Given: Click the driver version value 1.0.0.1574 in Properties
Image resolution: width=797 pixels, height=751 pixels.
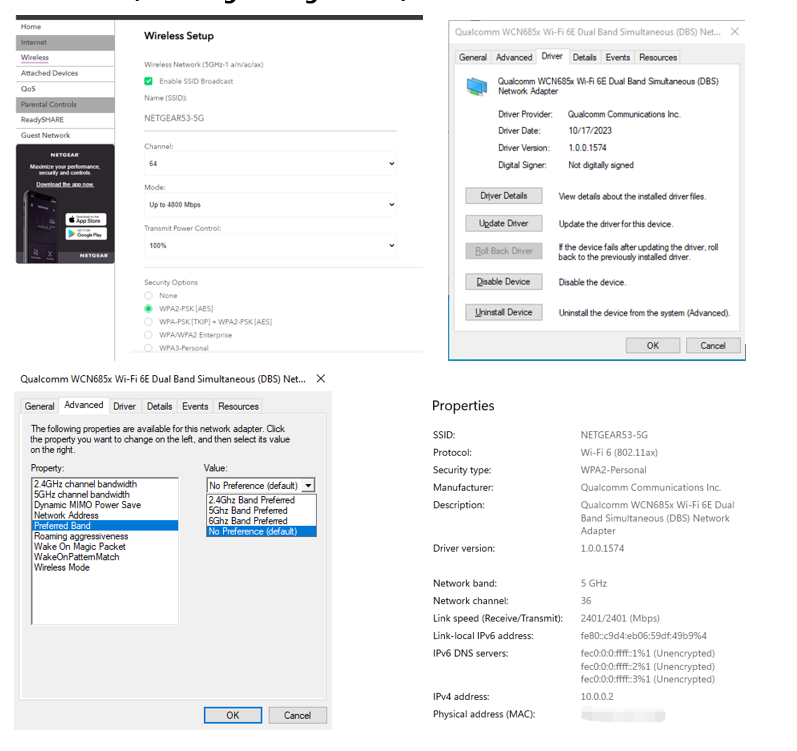Looking at the screenshot, I should tap(602, 549).
